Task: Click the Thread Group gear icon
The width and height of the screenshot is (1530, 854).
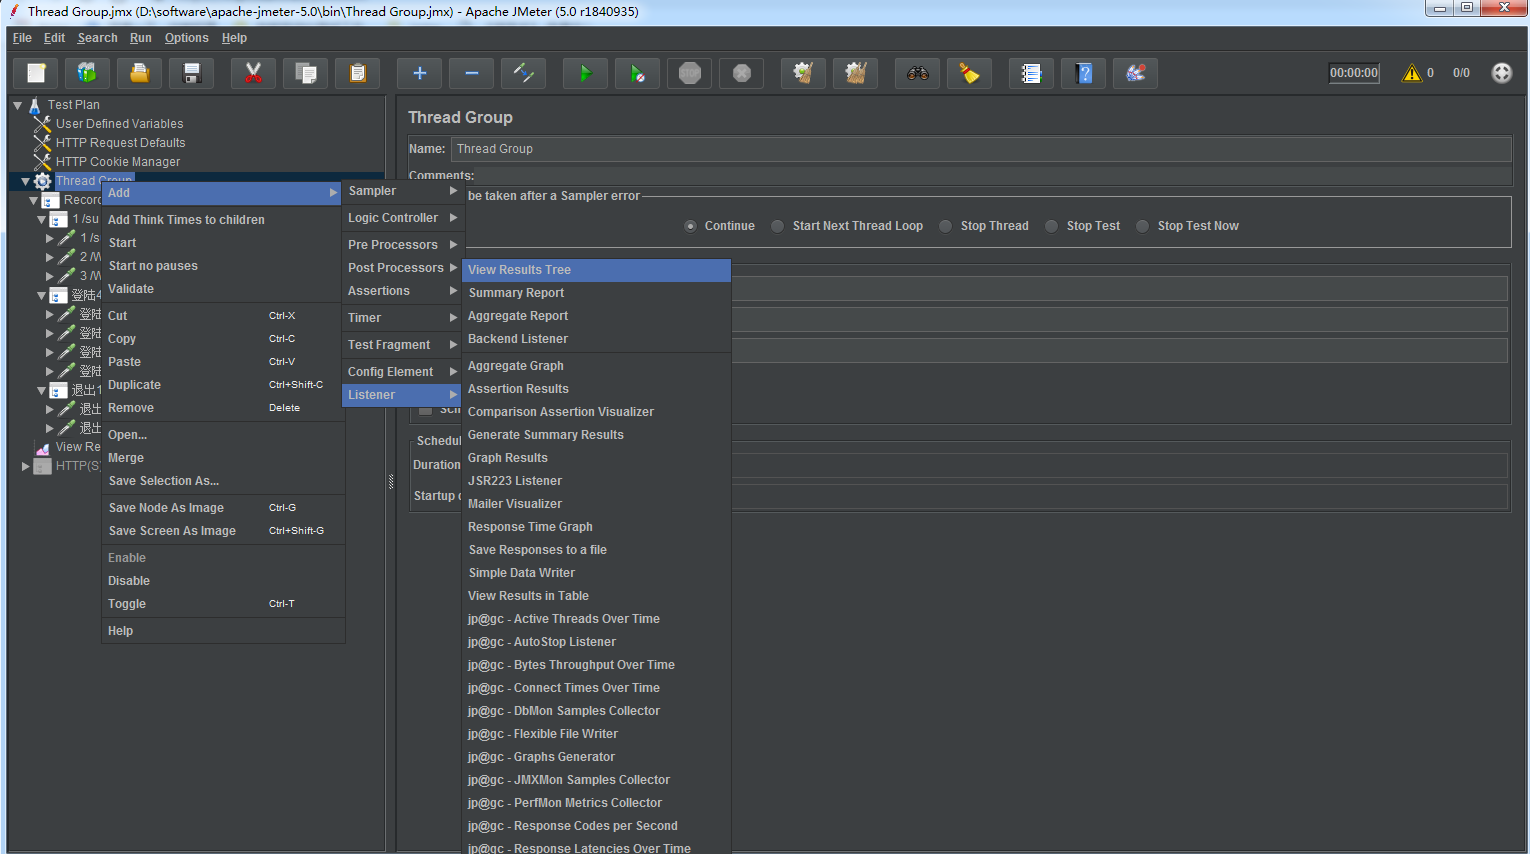Action: click(x=42, y=181)
